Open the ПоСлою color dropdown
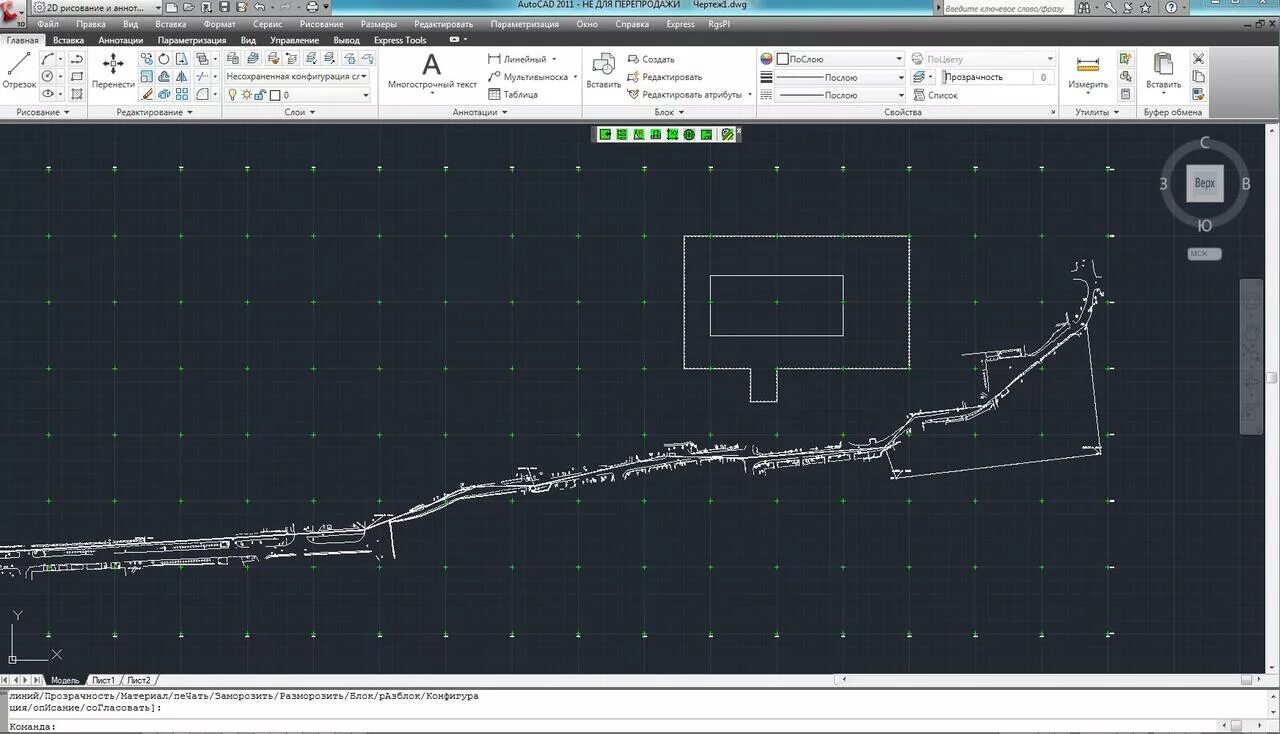 840,59
